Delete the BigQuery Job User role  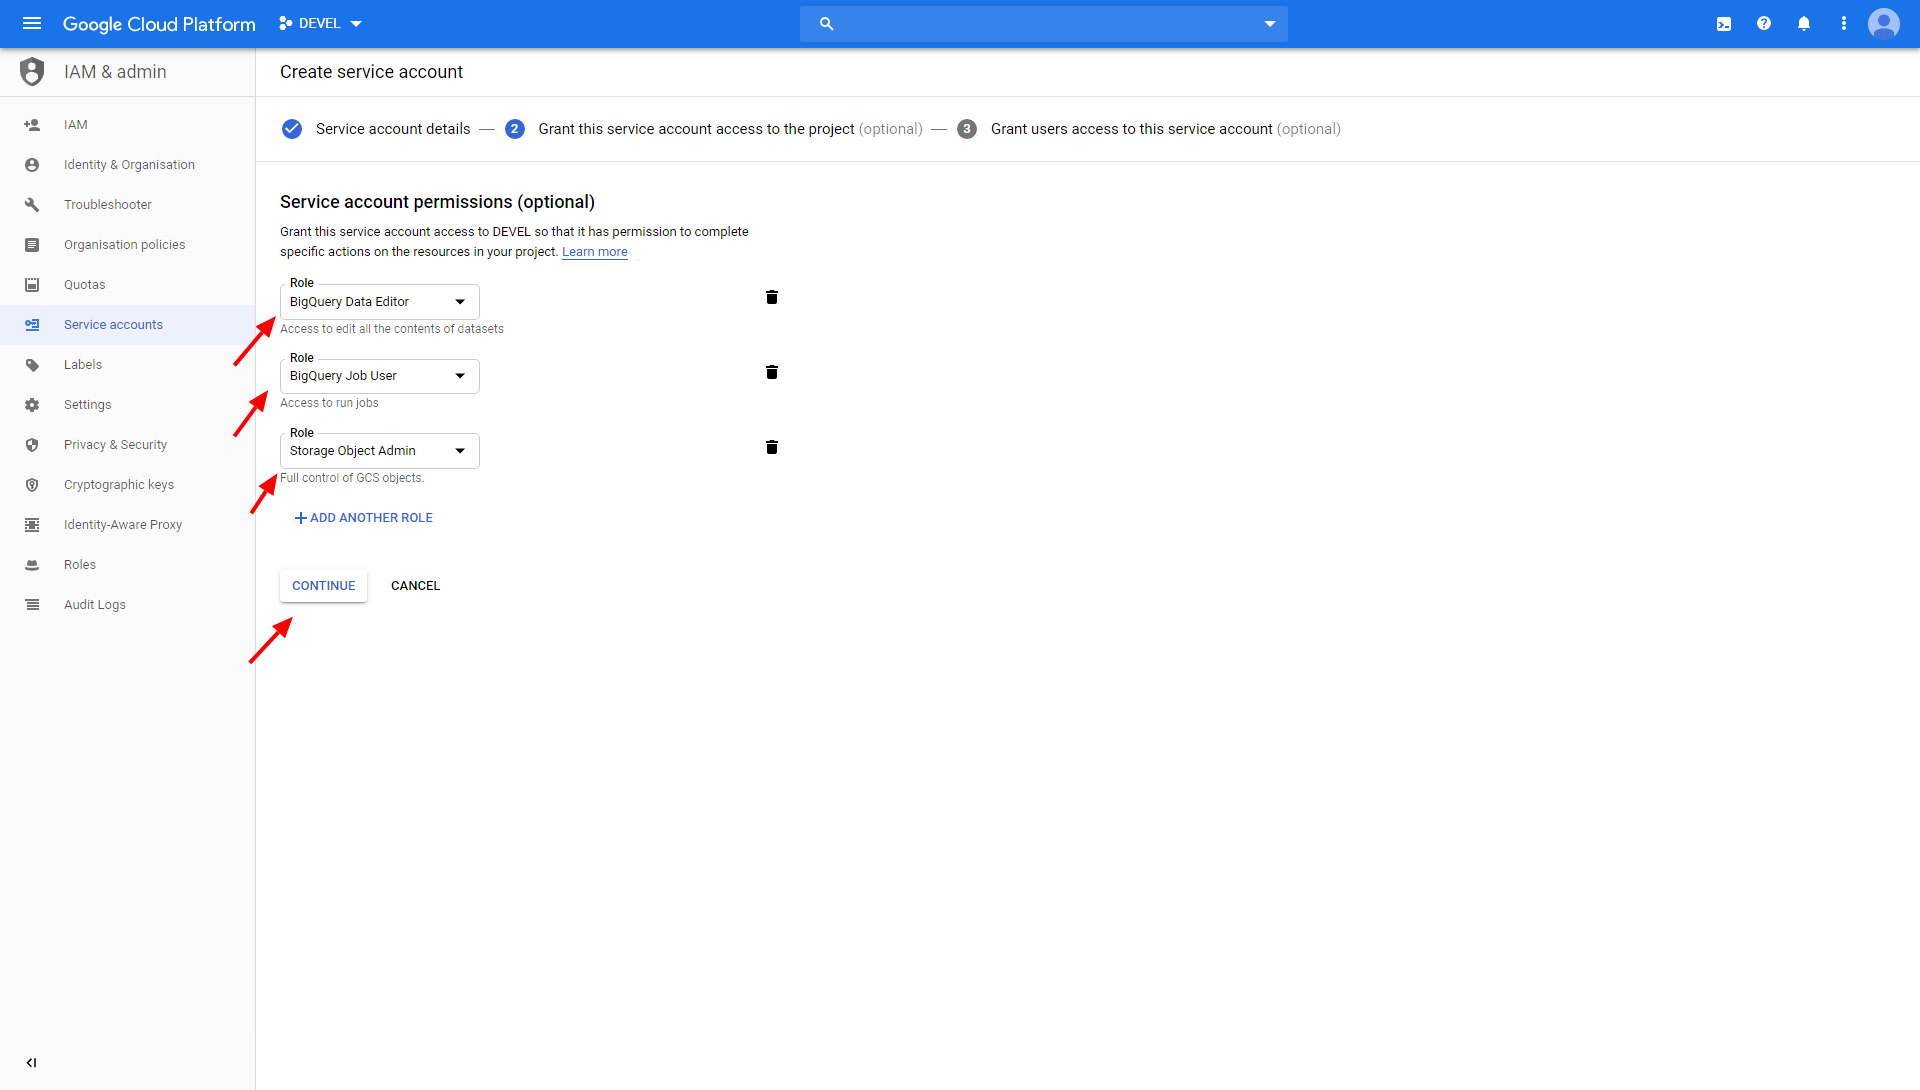772,372
